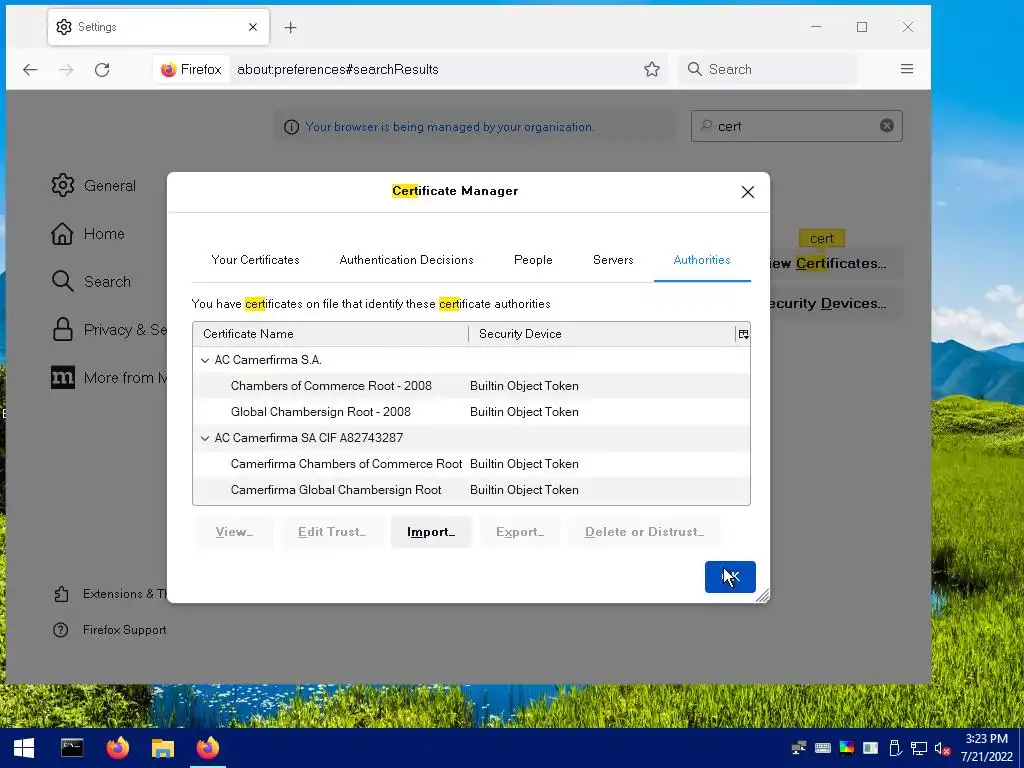Select Global Chambersign Root - 2008
Viewport: 1024px width, 768px height.
pyautogui.click(x=471, y=412)
